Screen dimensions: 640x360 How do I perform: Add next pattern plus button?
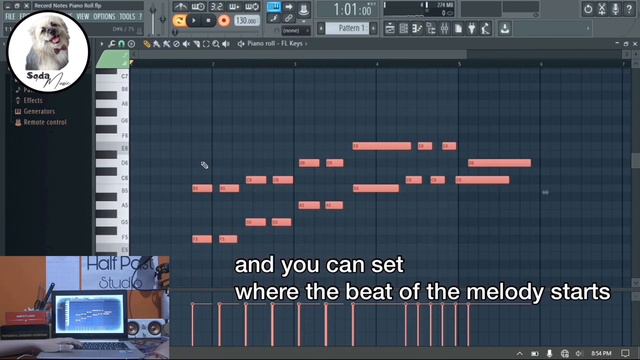pyautogui.click(x=373, y=28)
